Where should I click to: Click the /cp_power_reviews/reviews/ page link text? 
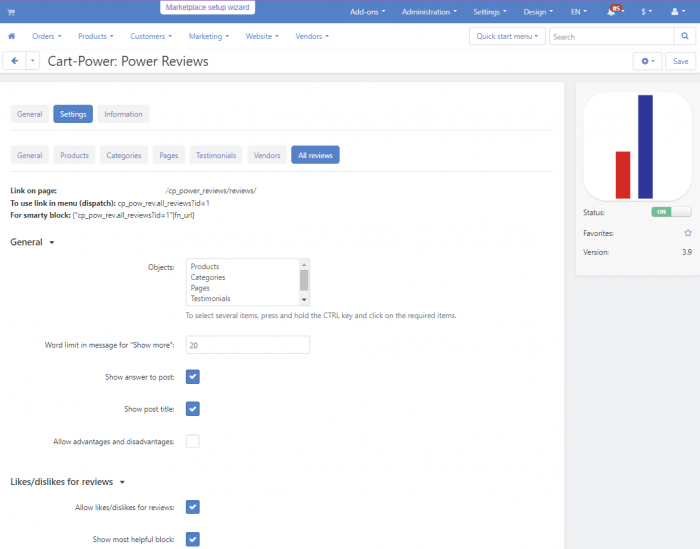click(211, 191)
